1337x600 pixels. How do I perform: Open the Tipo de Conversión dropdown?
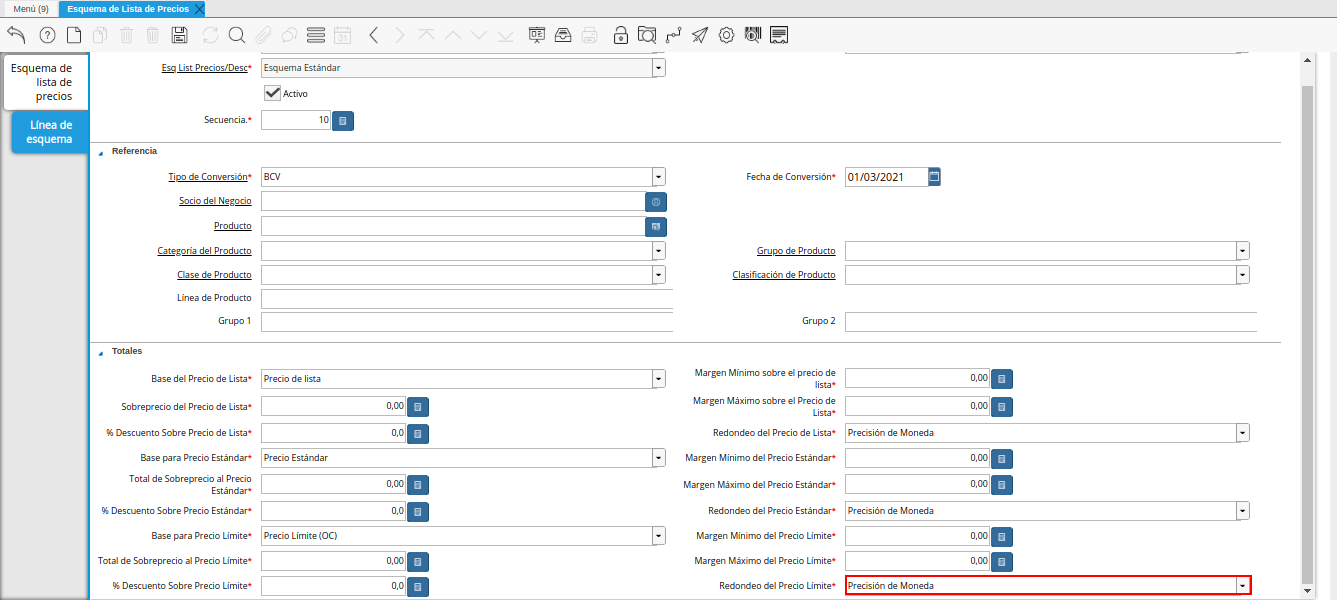(658, 177)
